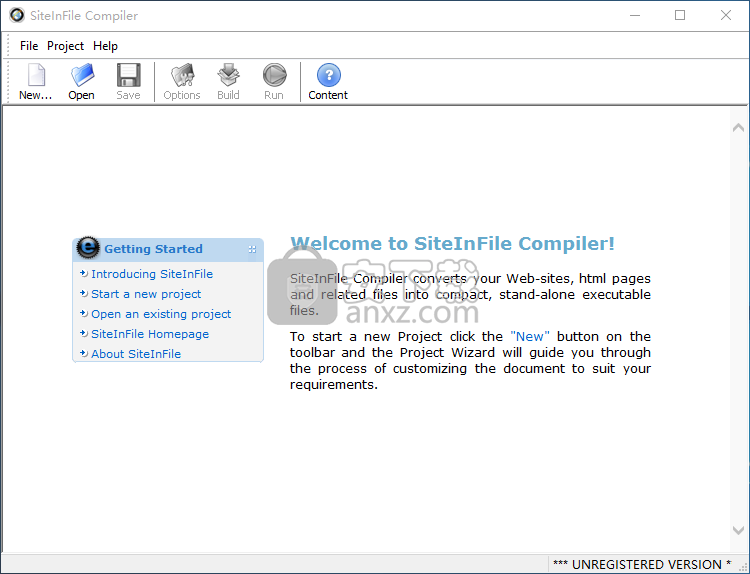This screenshot has width=750, height=574.
Task: Collapse the Getting Started panel toggle icon
Action: (x=252, y=249)
